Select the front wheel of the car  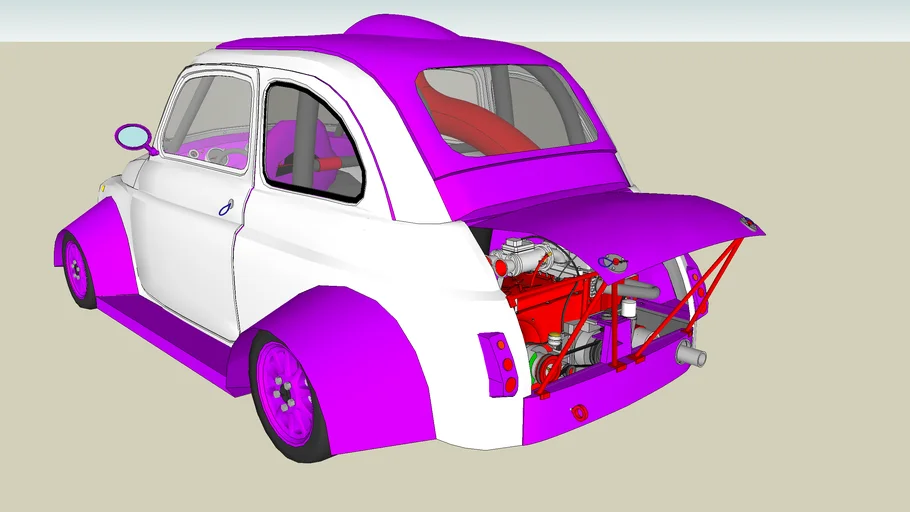point(77,270)
